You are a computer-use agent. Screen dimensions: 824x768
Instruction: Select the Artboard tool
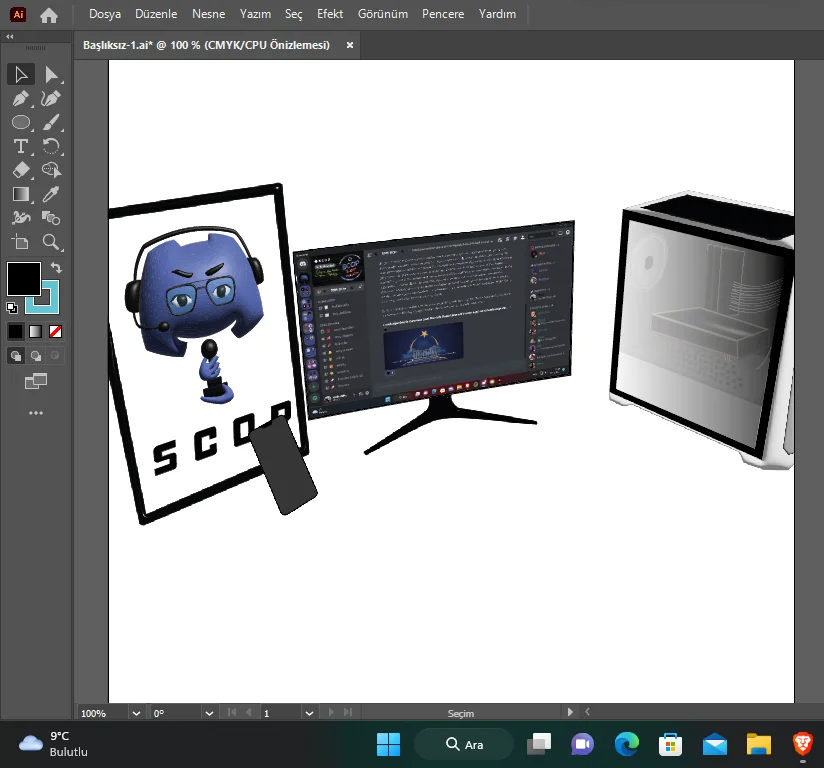(21, 242)
